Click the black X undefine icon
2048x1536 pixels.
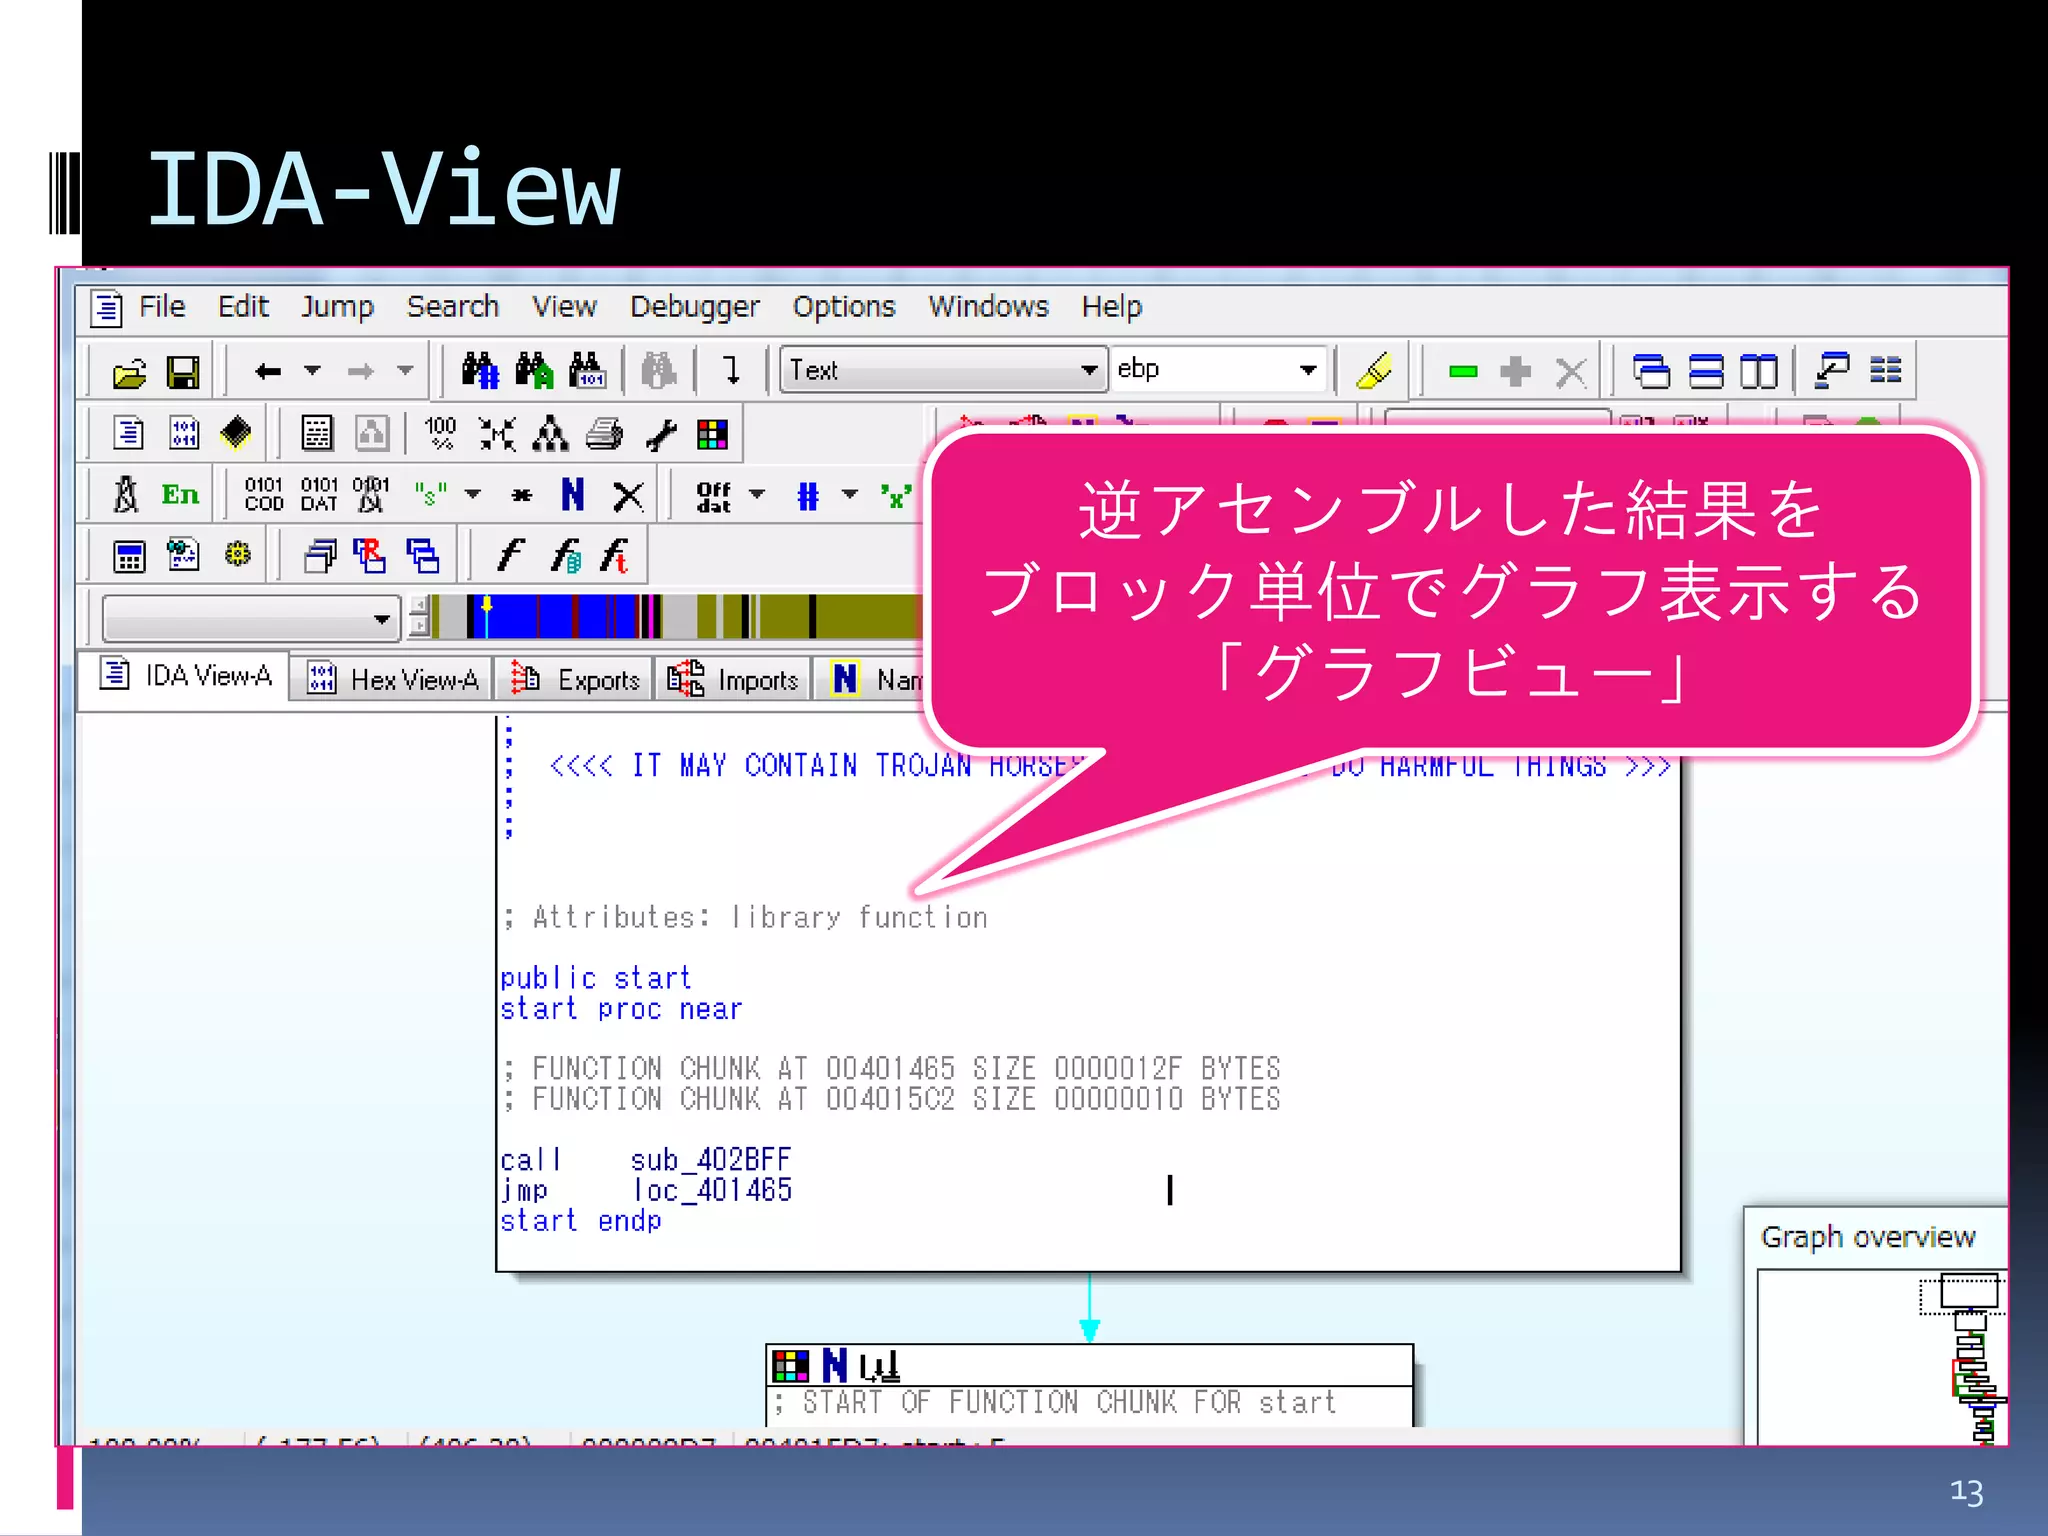click(628, 495)
